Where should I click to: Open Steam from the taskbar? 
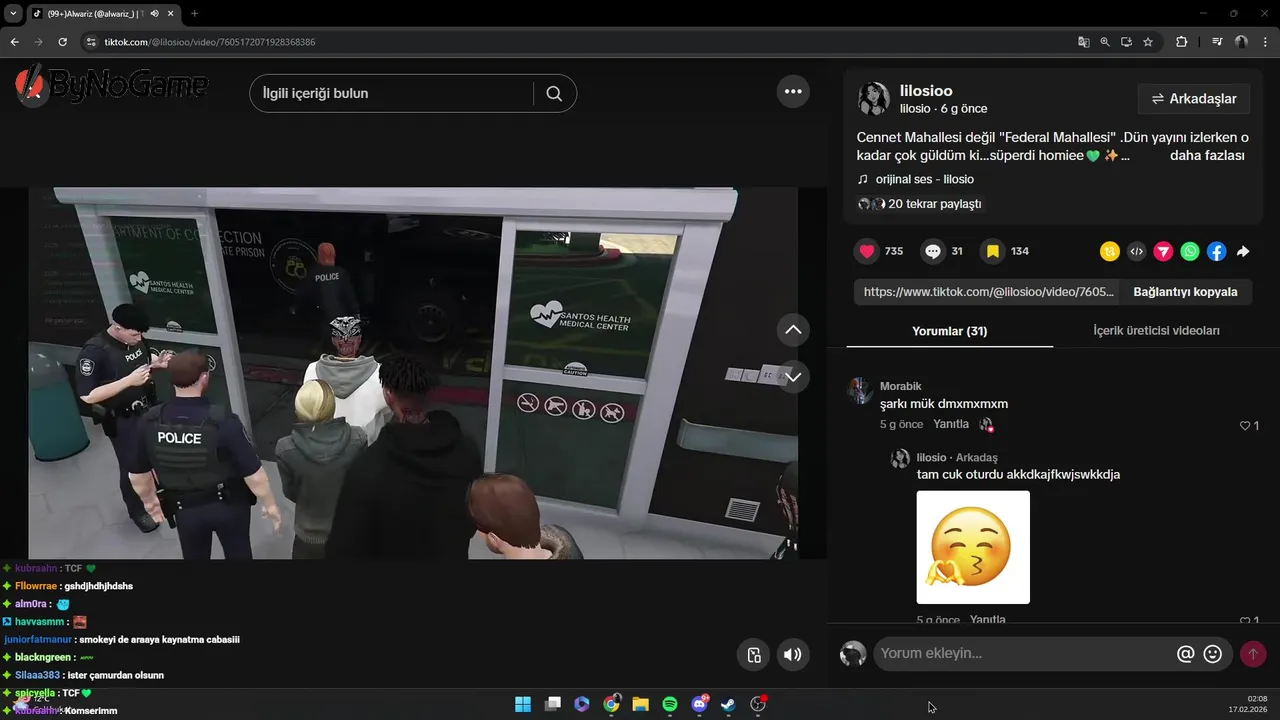coord(728,704)
